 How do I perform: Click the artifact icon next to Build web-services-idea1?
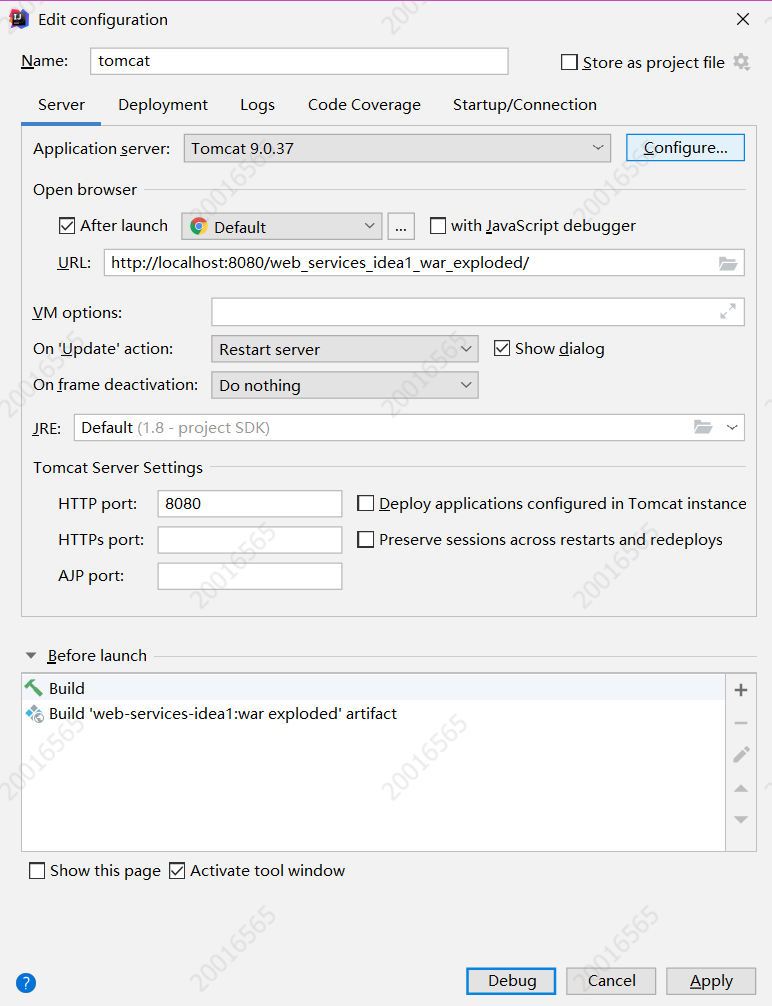34,714
